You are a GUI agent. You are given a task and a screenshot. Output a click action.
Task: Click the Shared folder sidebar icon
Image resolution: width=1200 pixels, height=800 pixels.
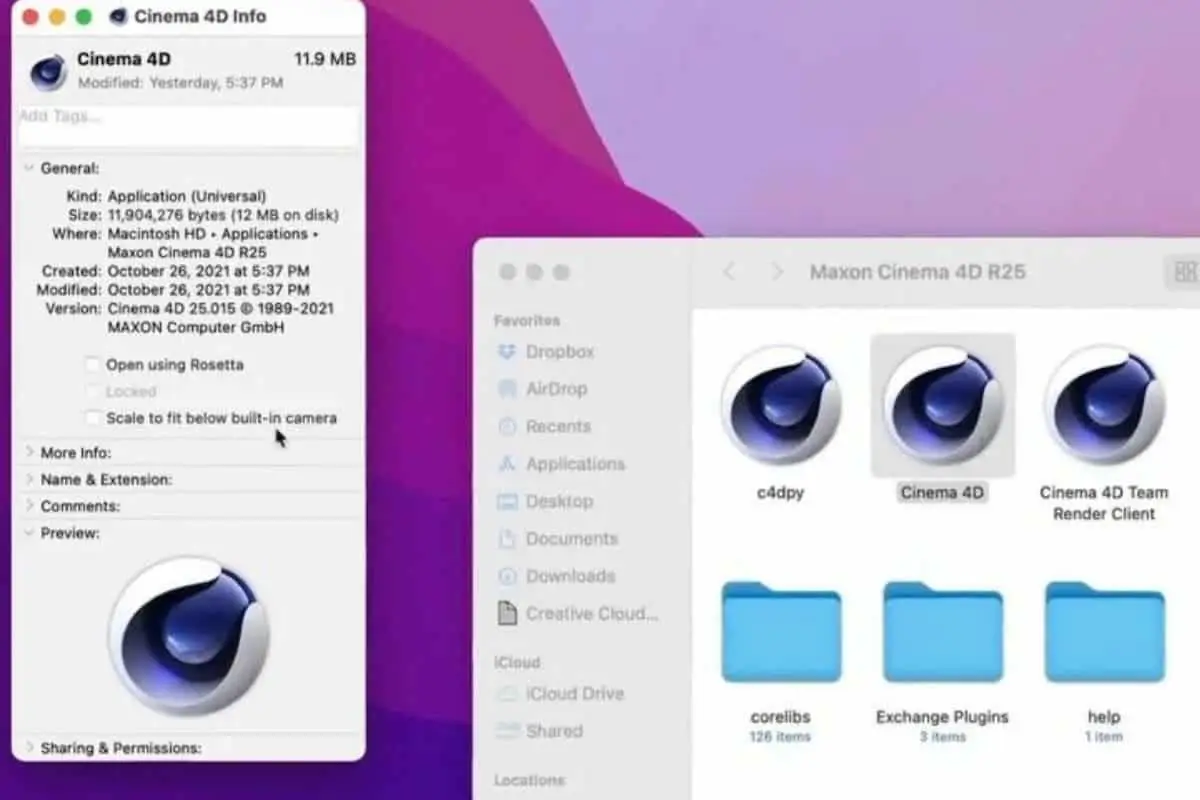pos(507,731)
